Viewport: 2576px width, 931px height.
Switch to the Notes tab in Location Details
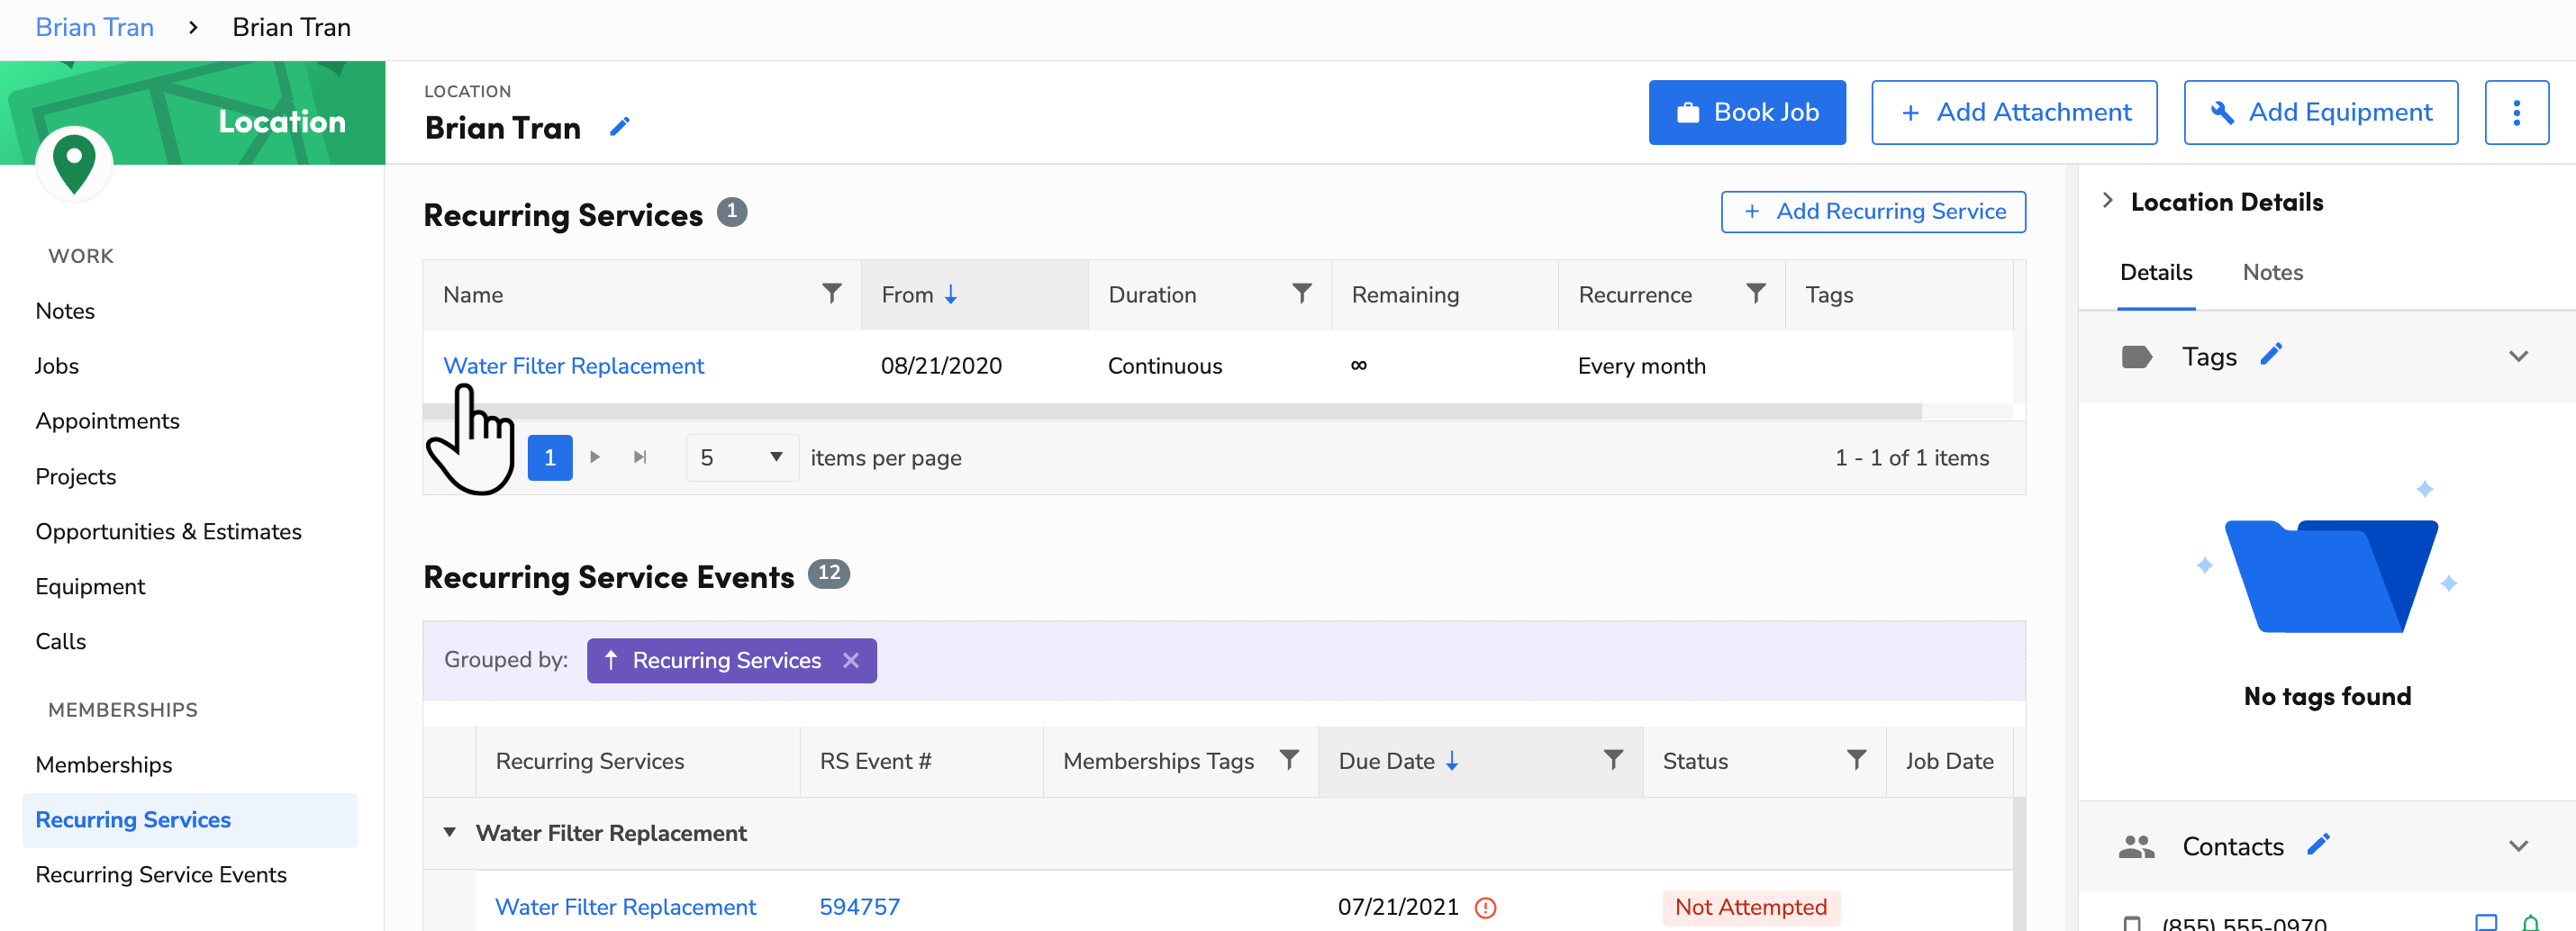pos(2272,272)
